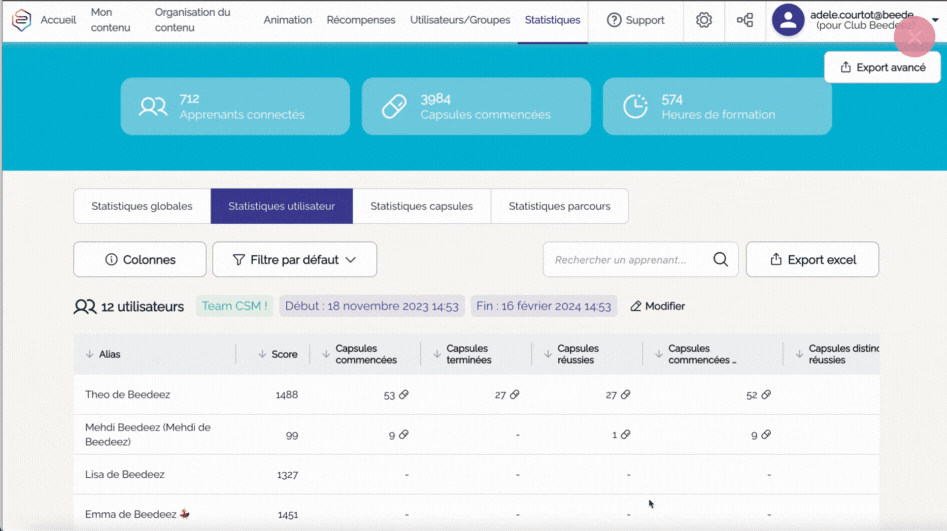Click the pencil Modifier edit icon
Viewport: 947px width, 531px height.
[x=636, y=306]
